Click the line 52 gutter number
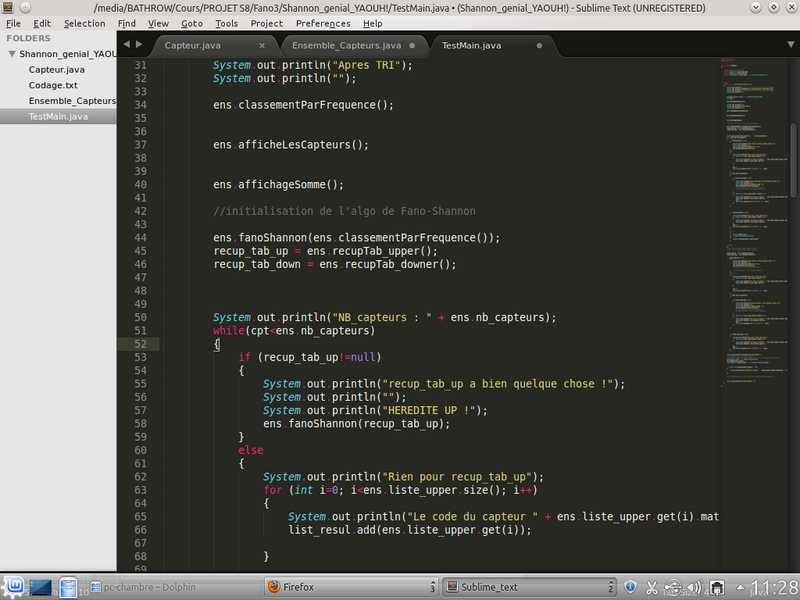The height and width of the screenshot is (600, 800). (139, 344)
